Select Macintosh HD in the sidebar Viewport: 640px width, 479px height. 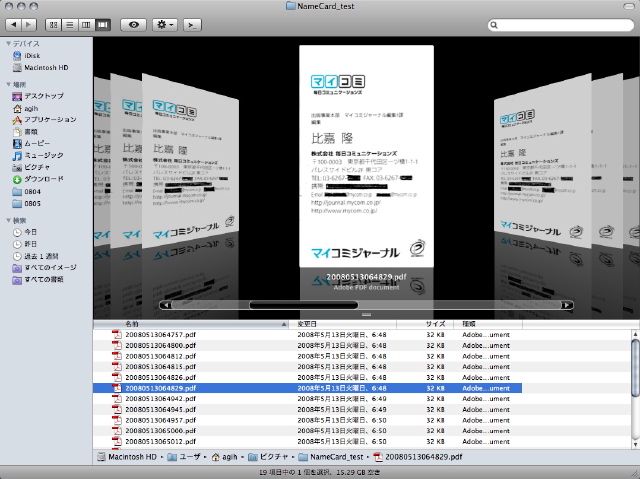coord(40,67)
